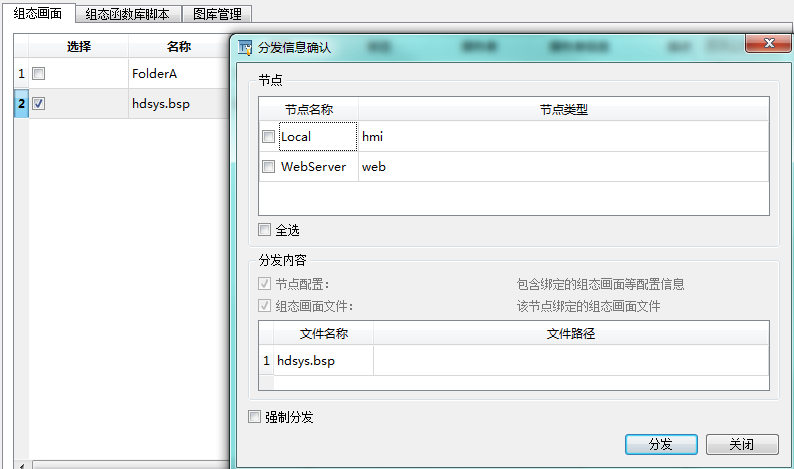Select row number 1 header
The height and width of the screenshot is (469, 794).
pyautogui.click(x=21, y=73)
